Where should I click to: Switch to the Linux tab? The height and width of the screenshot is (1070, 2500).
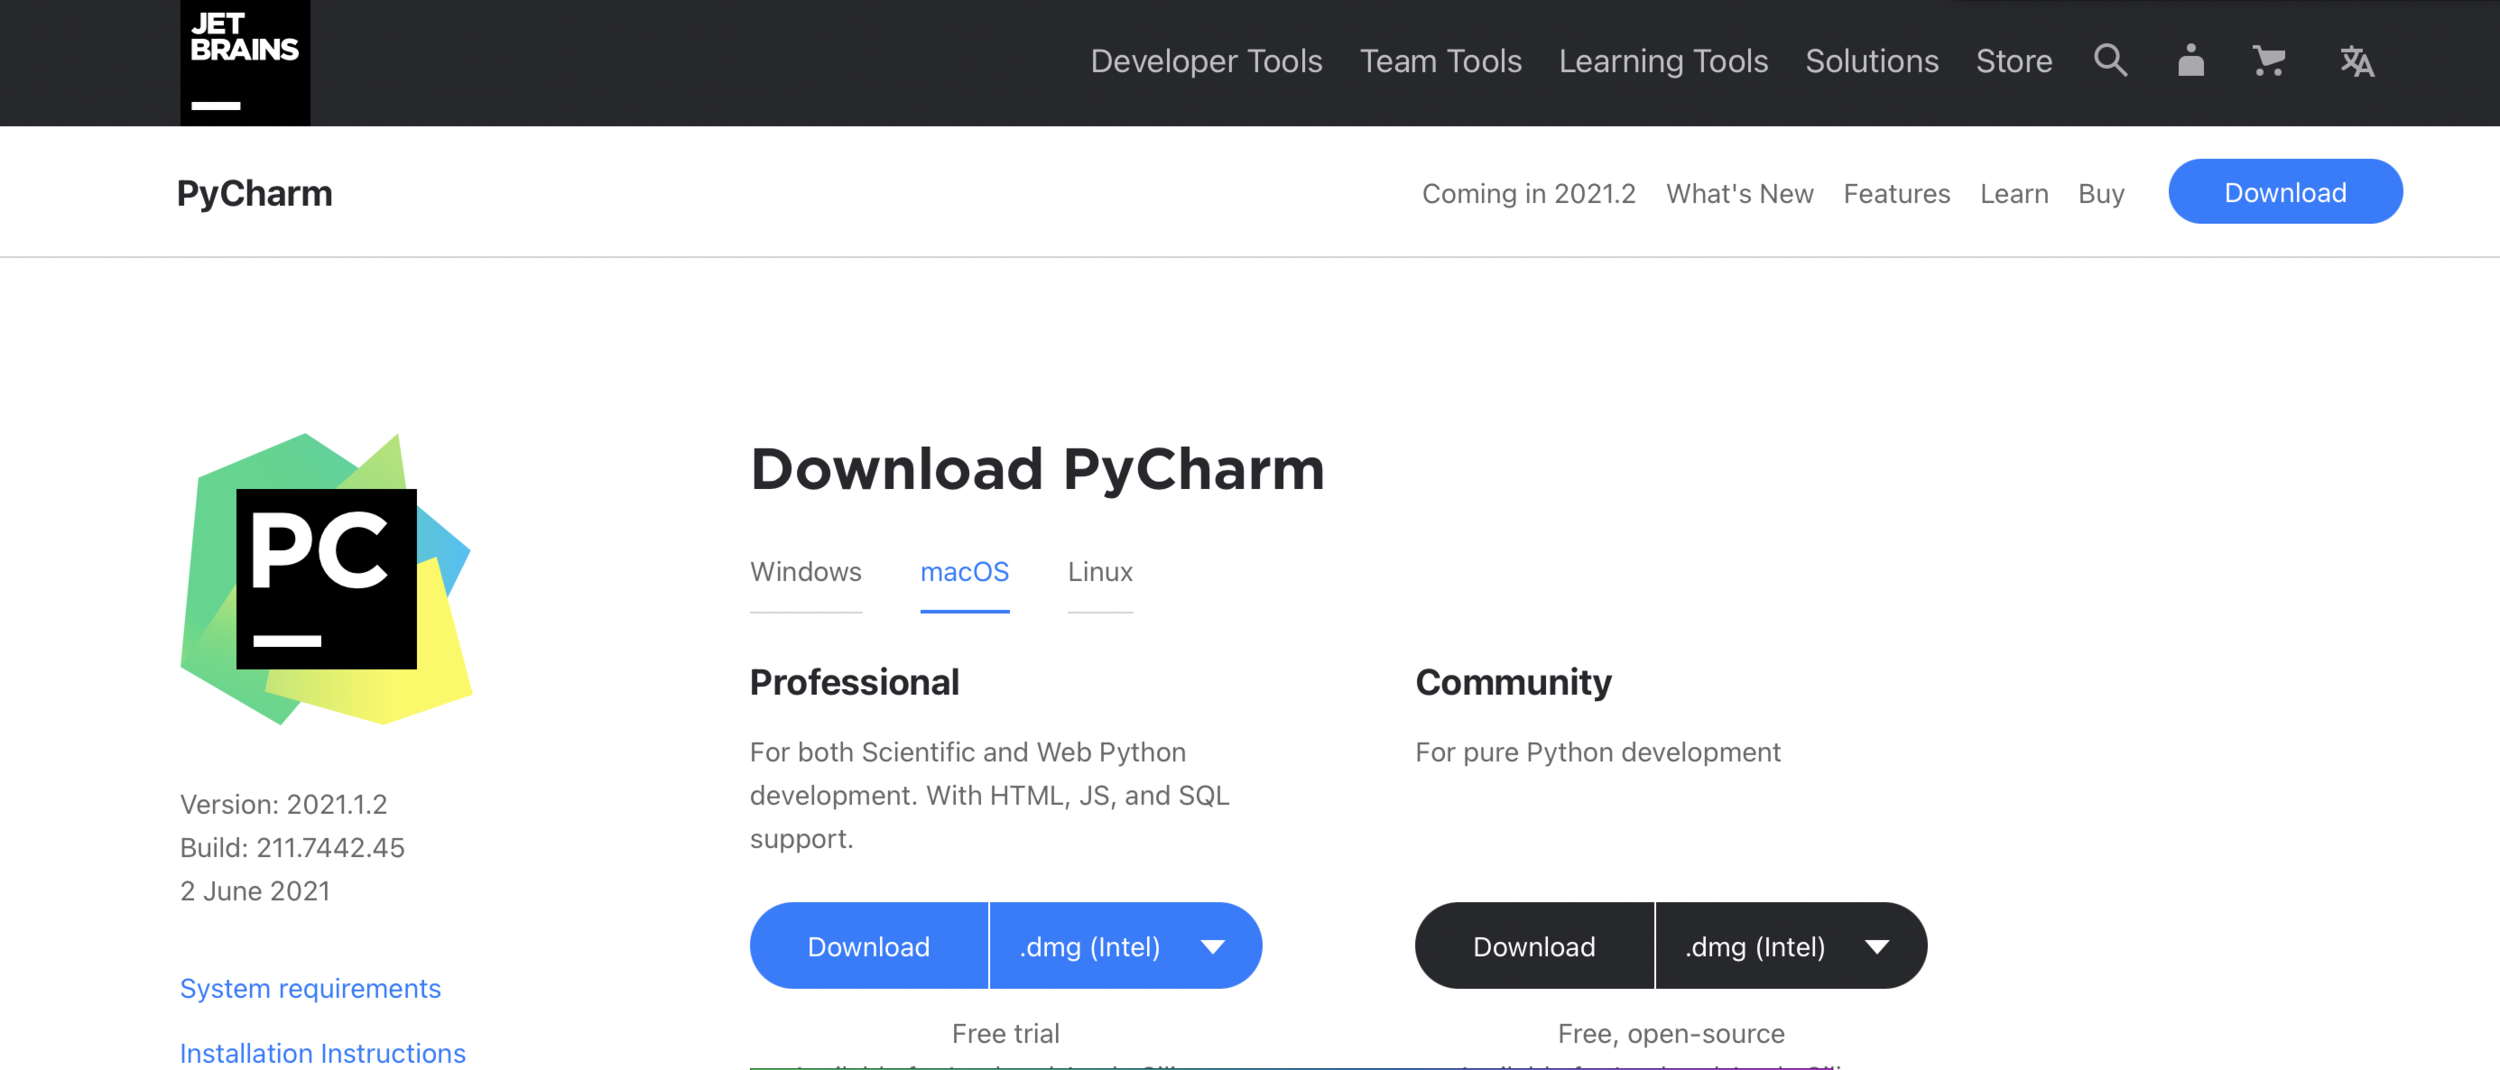[1100, 572]
